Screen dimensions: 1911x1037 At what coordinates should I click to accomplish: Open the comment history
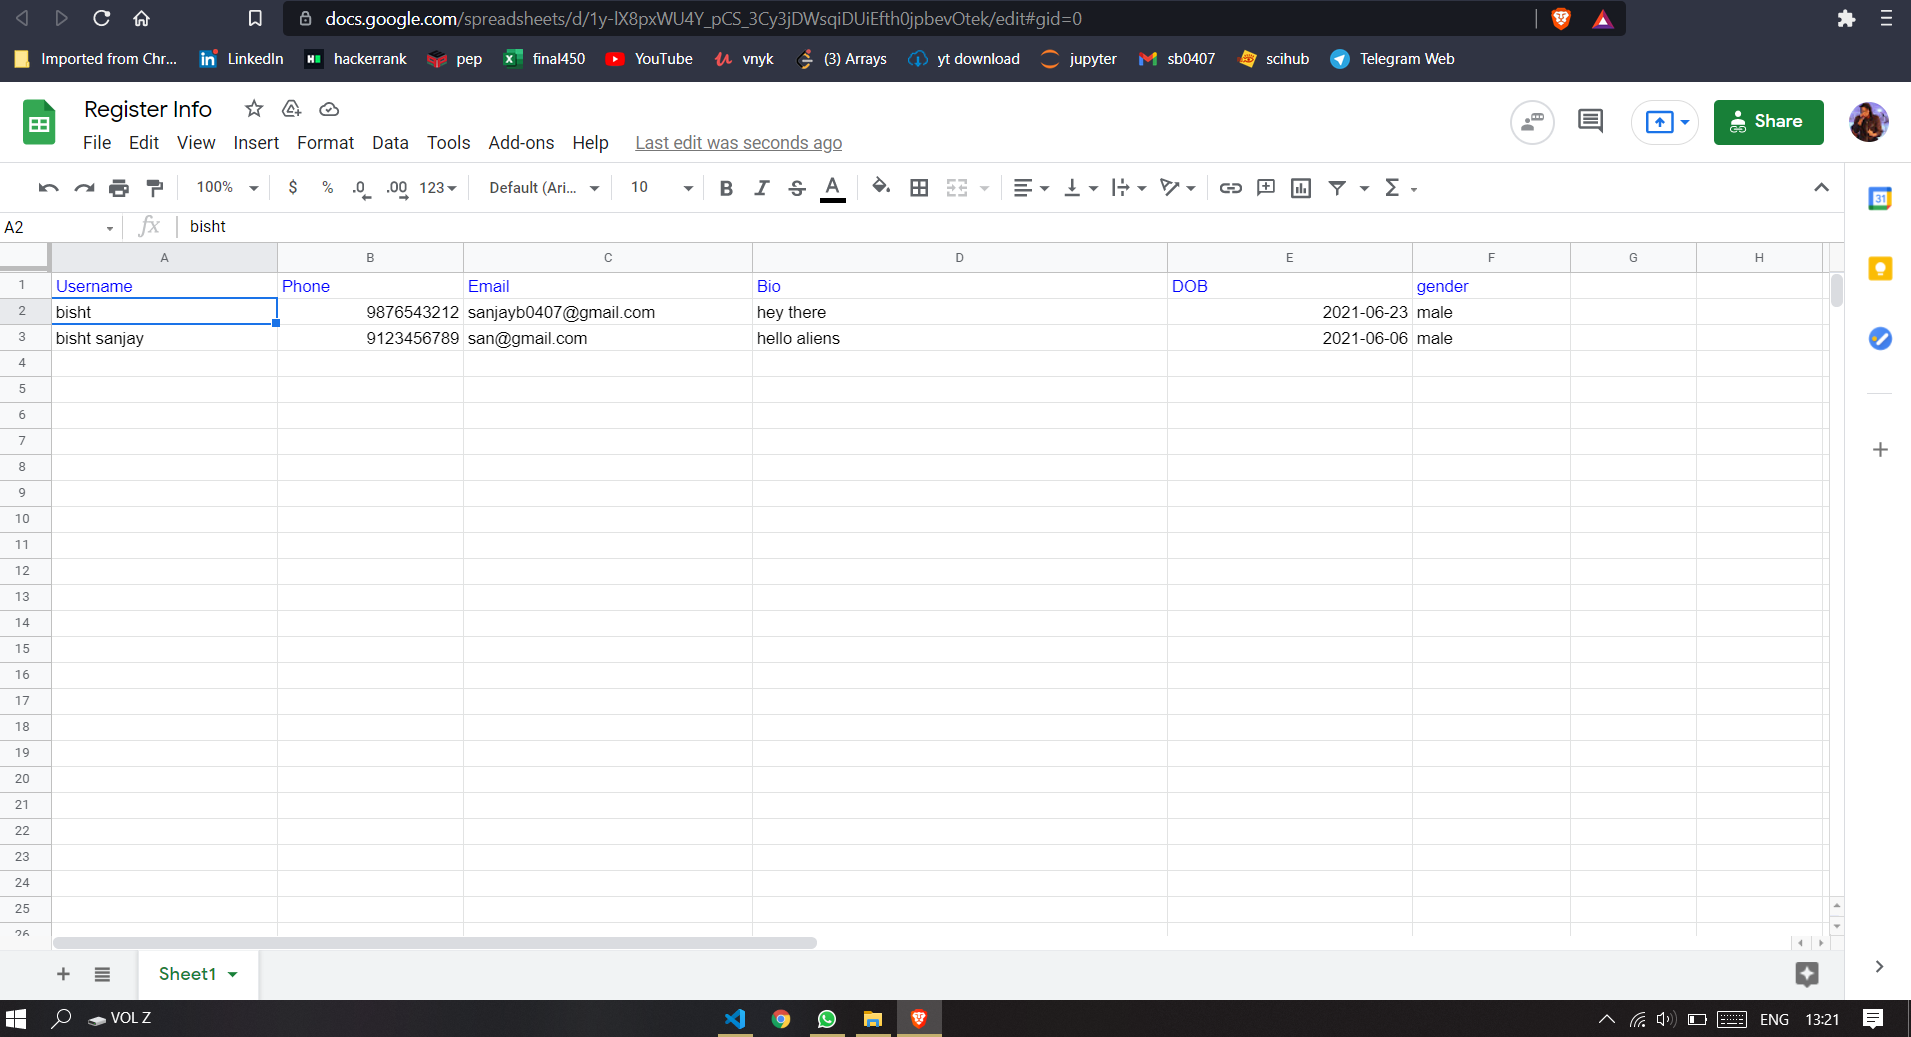point(1590,122)
